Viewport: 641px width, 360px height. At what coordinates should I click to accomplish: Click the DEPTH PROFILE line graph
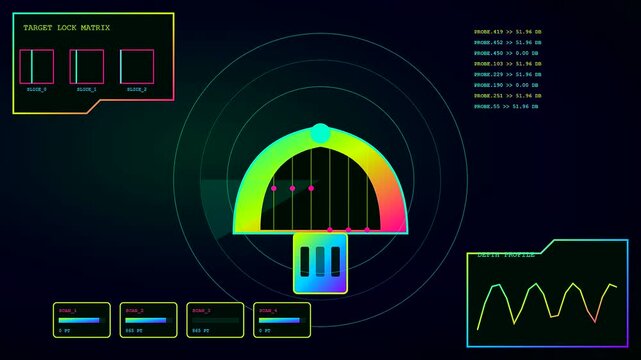547,306
